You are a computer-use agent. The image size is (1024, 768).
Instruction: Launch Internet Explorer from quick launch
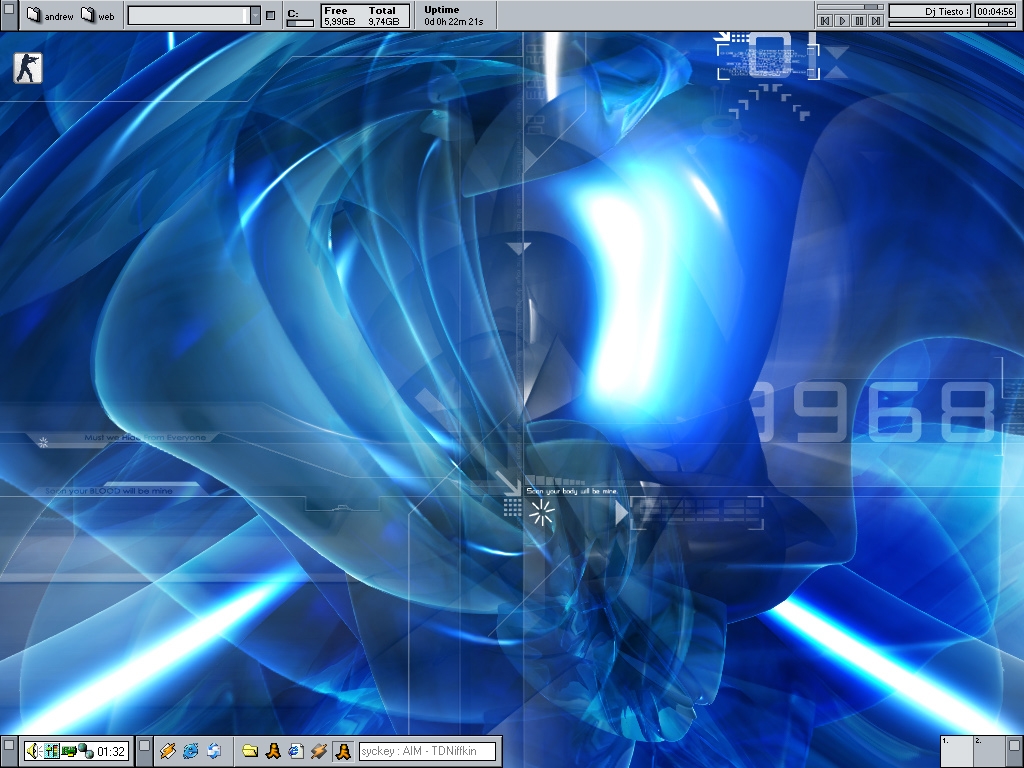point(191,751)
